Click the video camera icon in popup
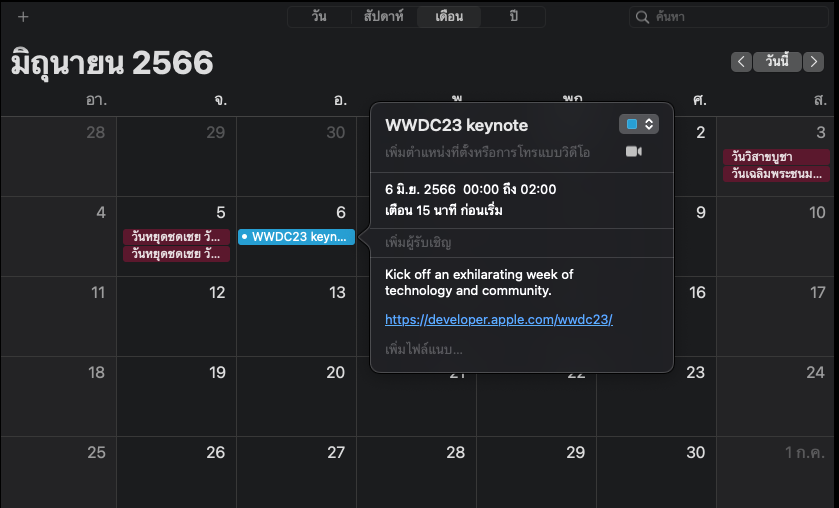The image size is (839, 508). coord(633,151)
